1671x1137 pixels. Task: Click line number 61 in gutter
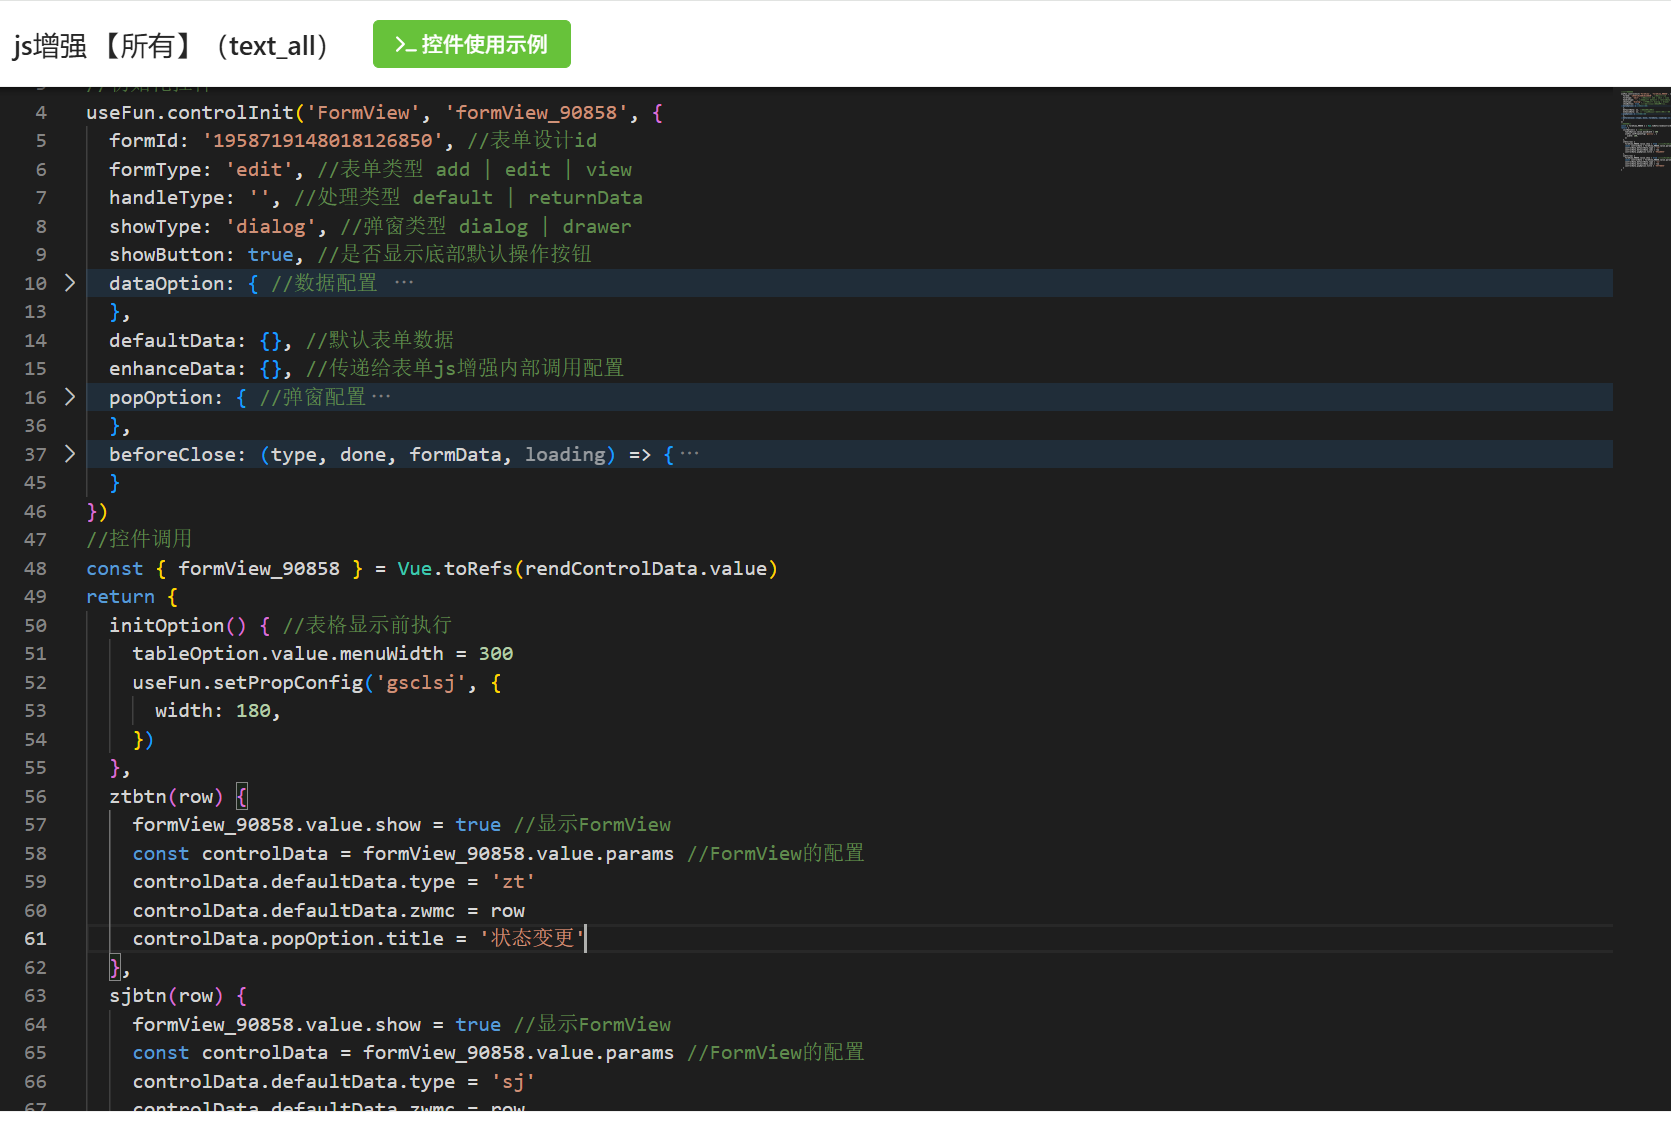pyautogui.click(x=35, y=939)
